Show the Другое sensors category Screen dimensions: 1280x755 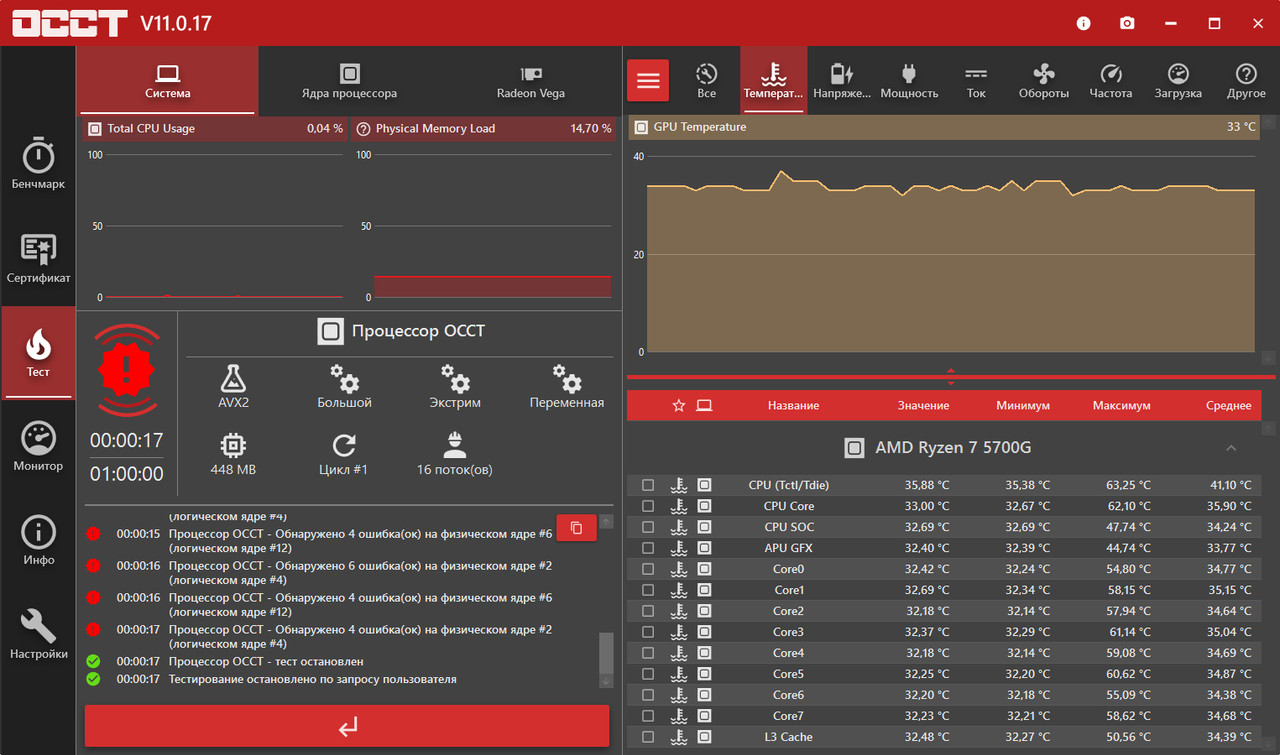[1246, 80]
